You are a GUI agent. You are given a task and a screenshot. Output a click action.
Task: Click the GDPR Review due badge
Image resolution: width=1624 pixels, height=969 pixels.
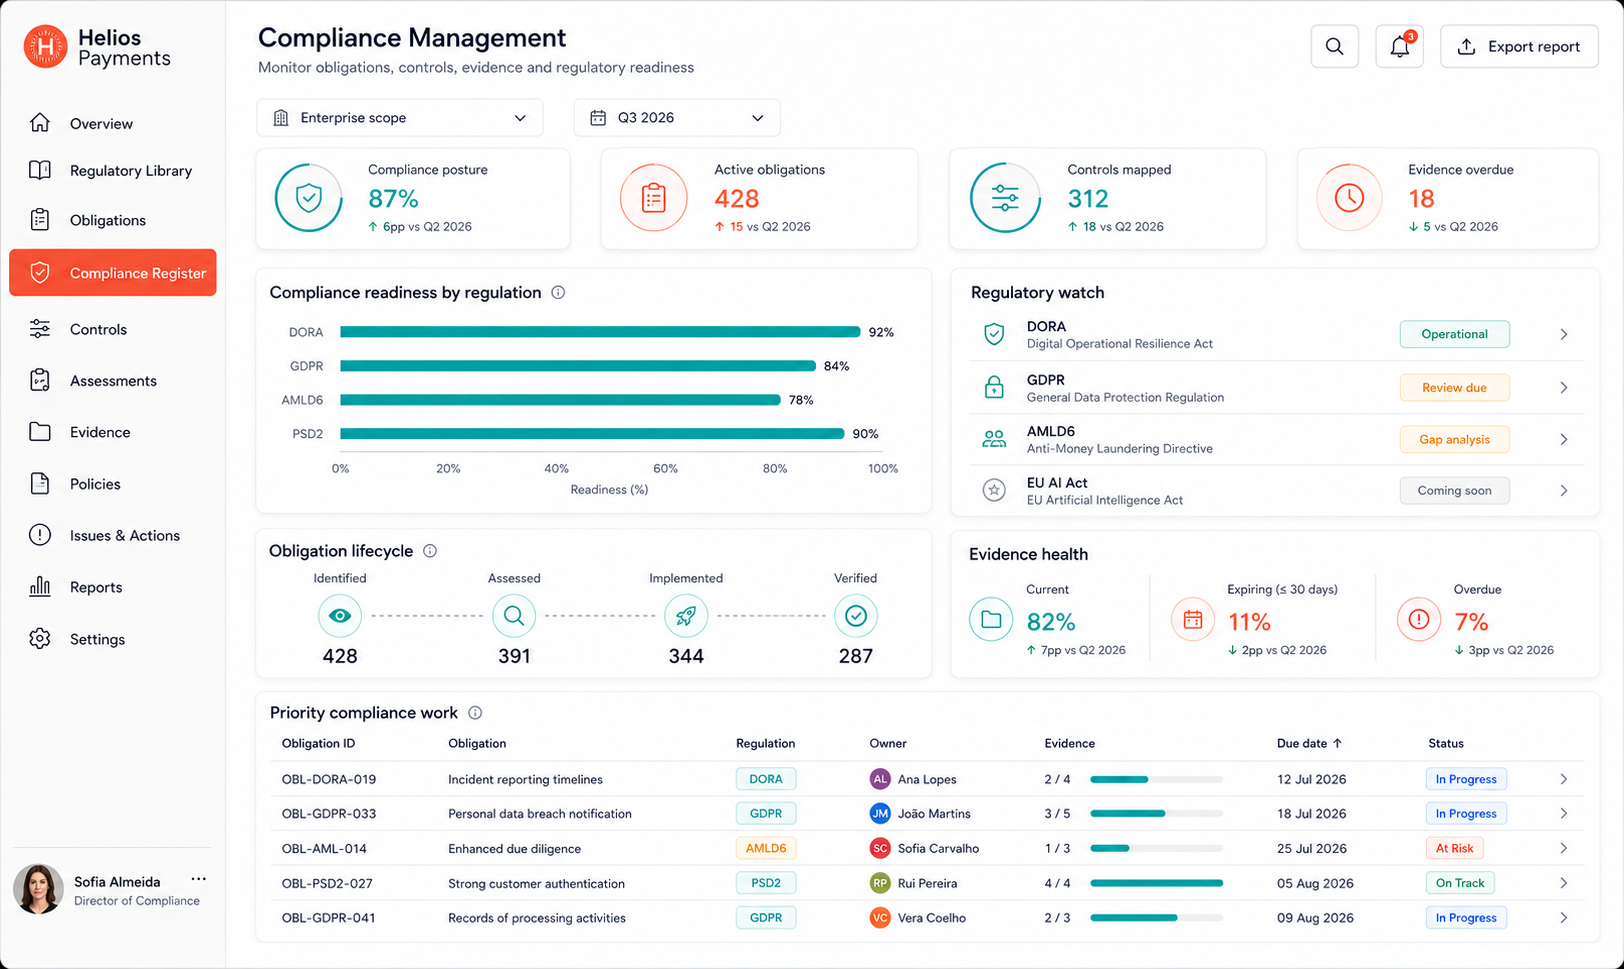1454,388
